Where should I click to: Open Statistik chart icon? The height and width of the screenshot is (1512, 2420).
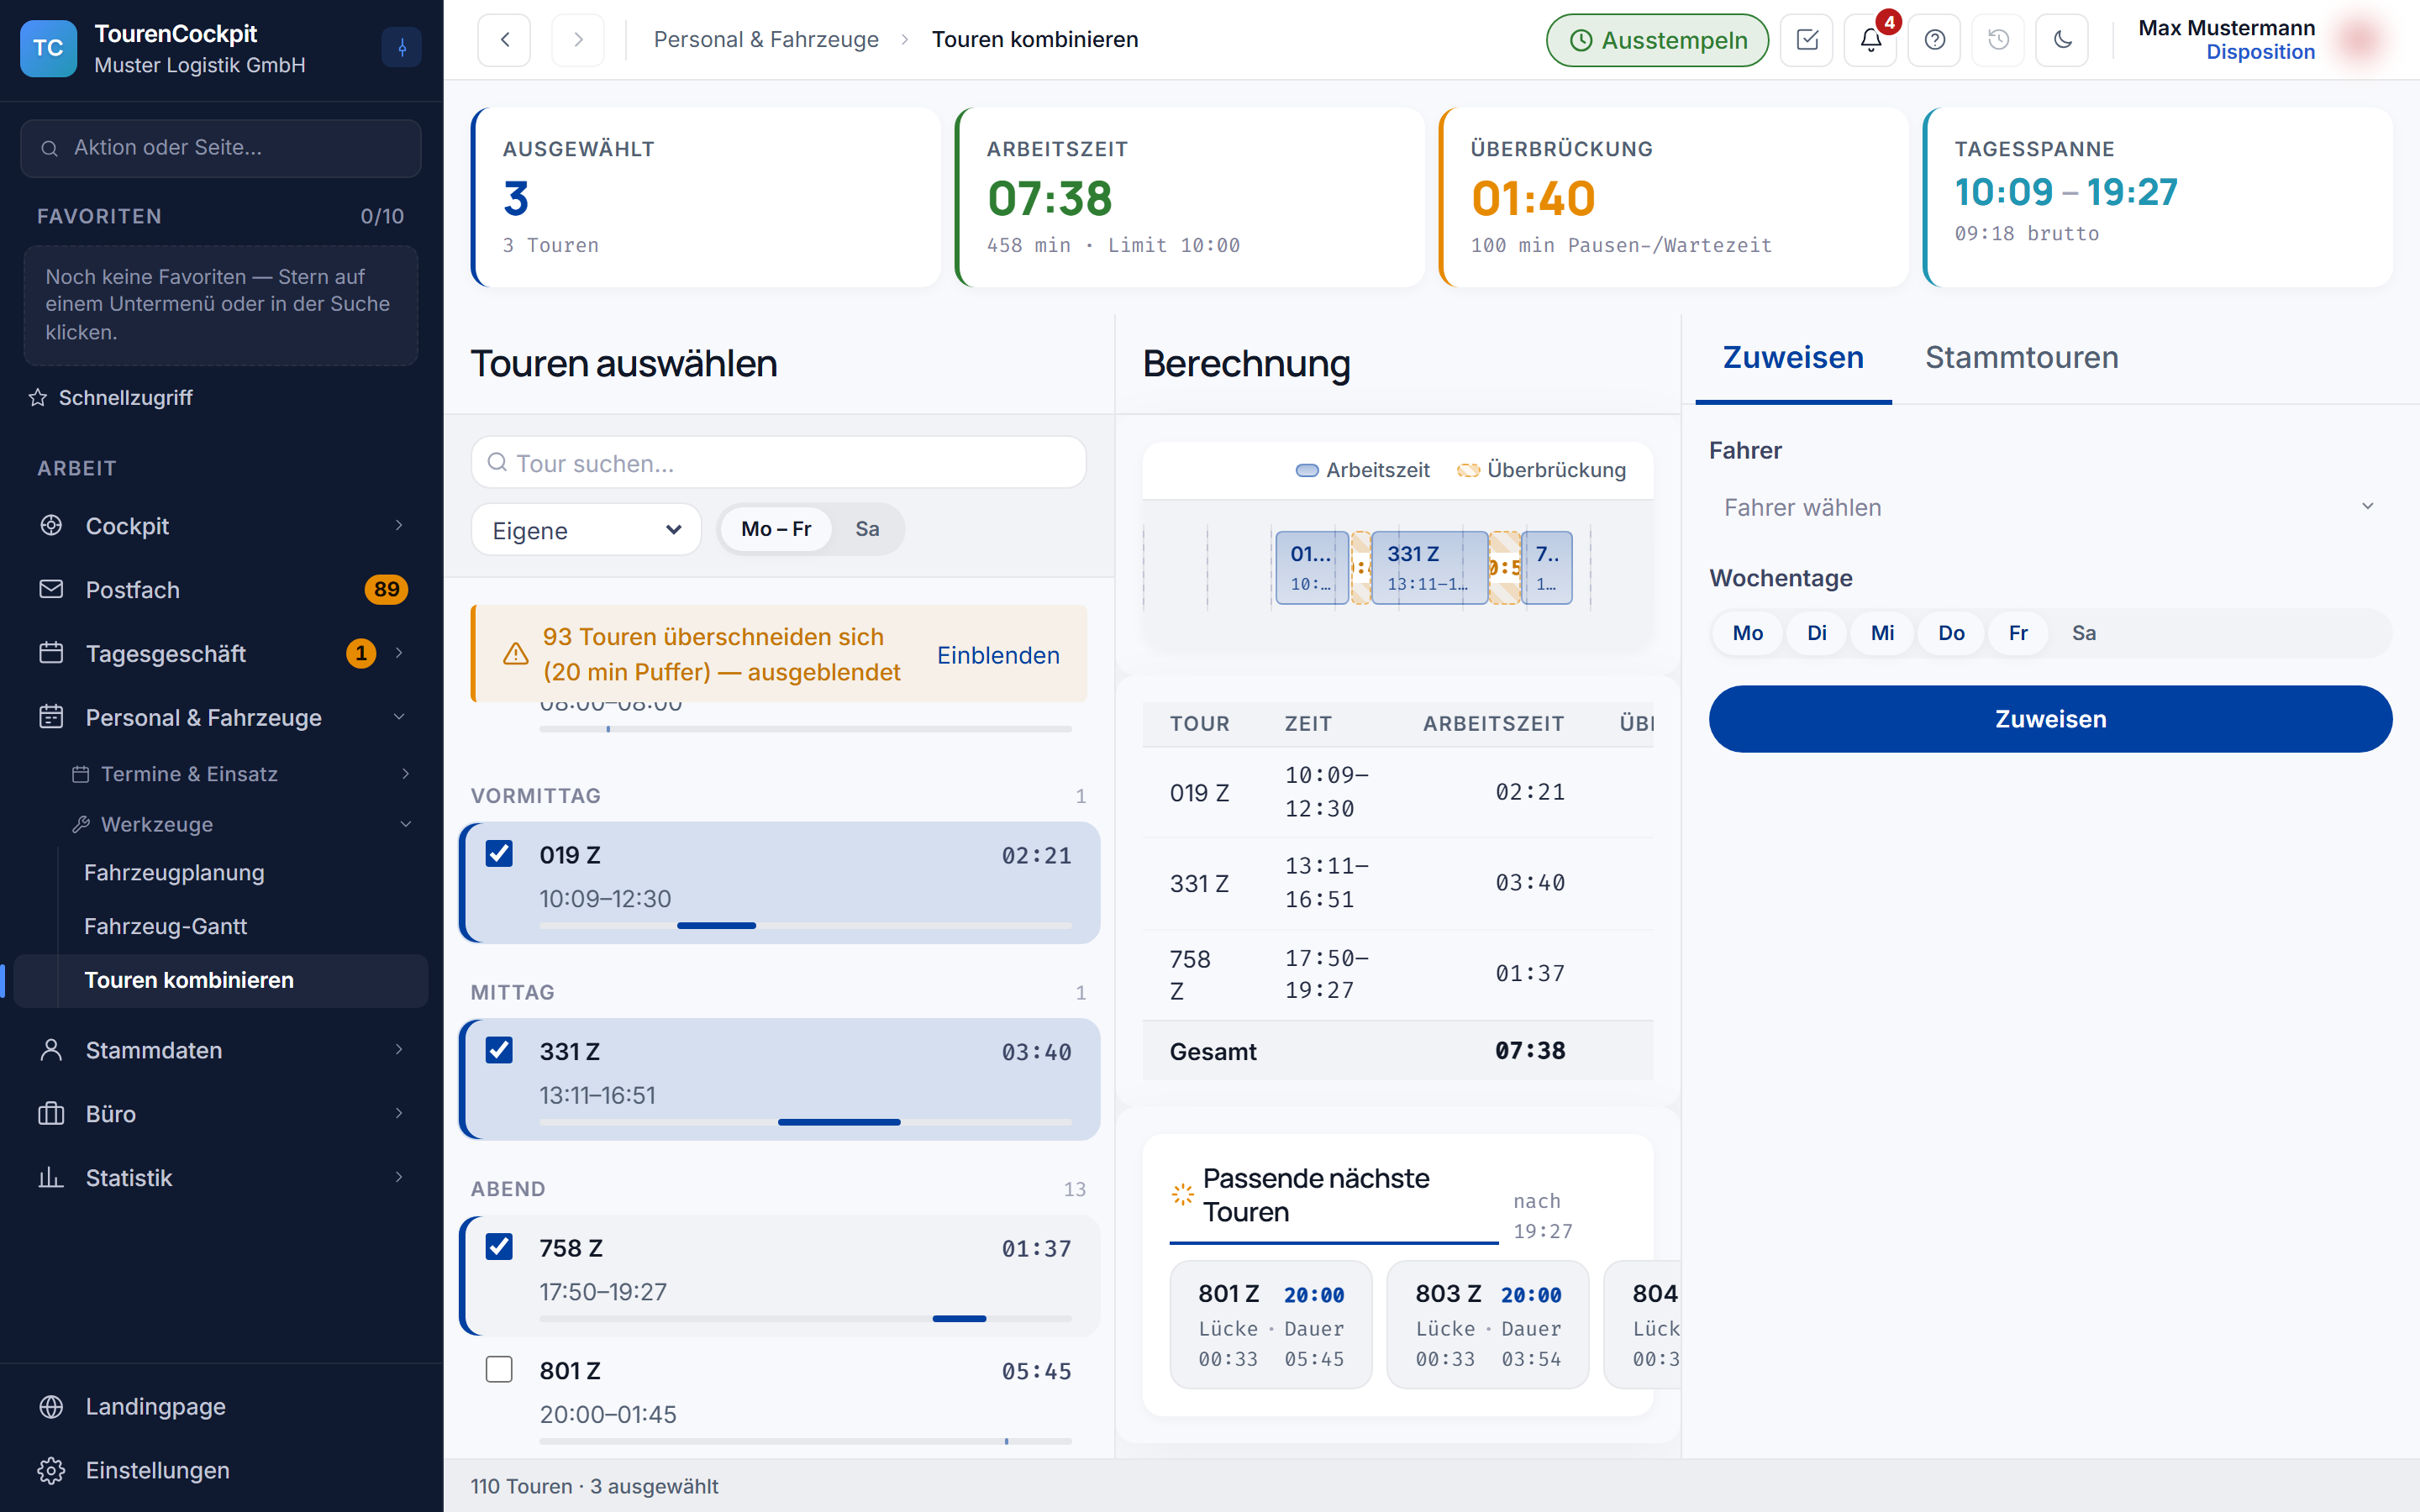point(51,1178)
